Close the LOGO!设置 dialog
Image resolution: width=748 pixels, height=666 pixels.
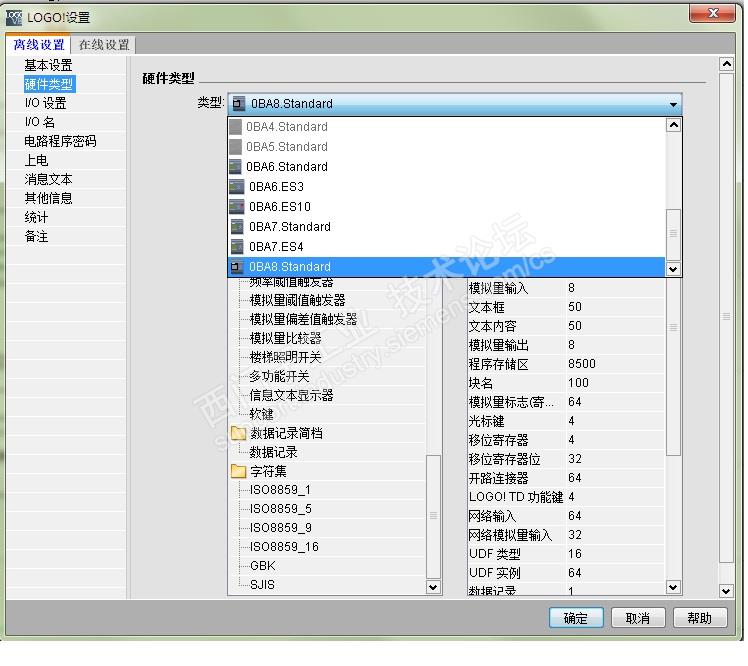click(713, 13)
